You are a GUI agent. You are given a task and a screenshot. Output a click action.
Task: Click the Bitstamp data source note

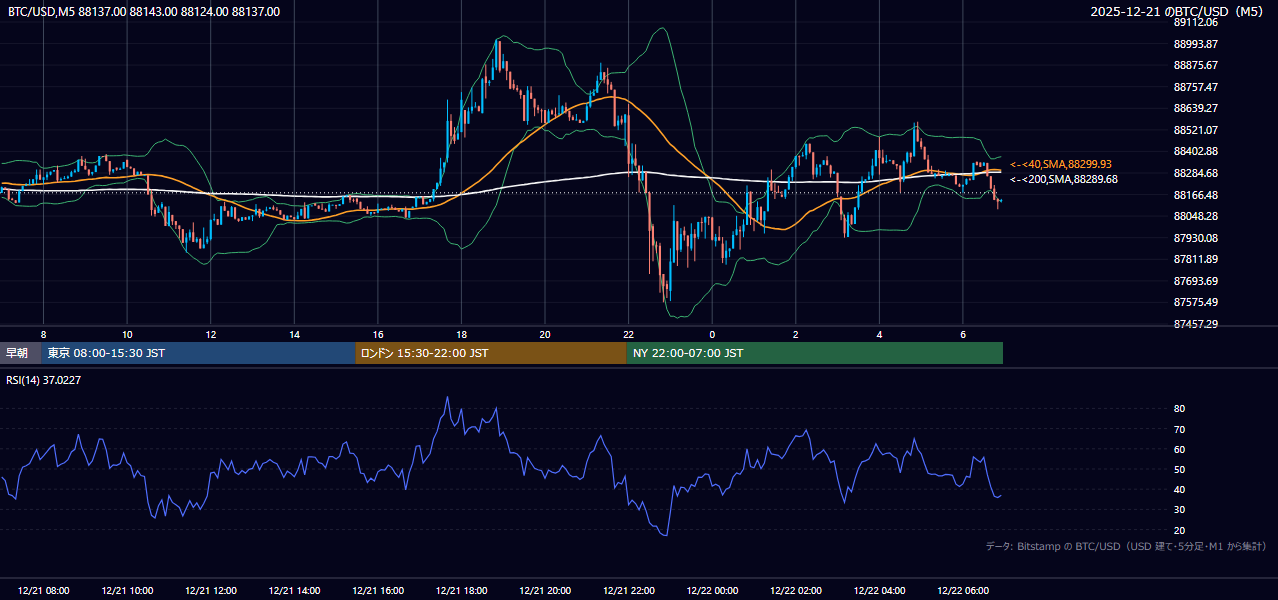pyautogui.click(x=1126, y=546)
